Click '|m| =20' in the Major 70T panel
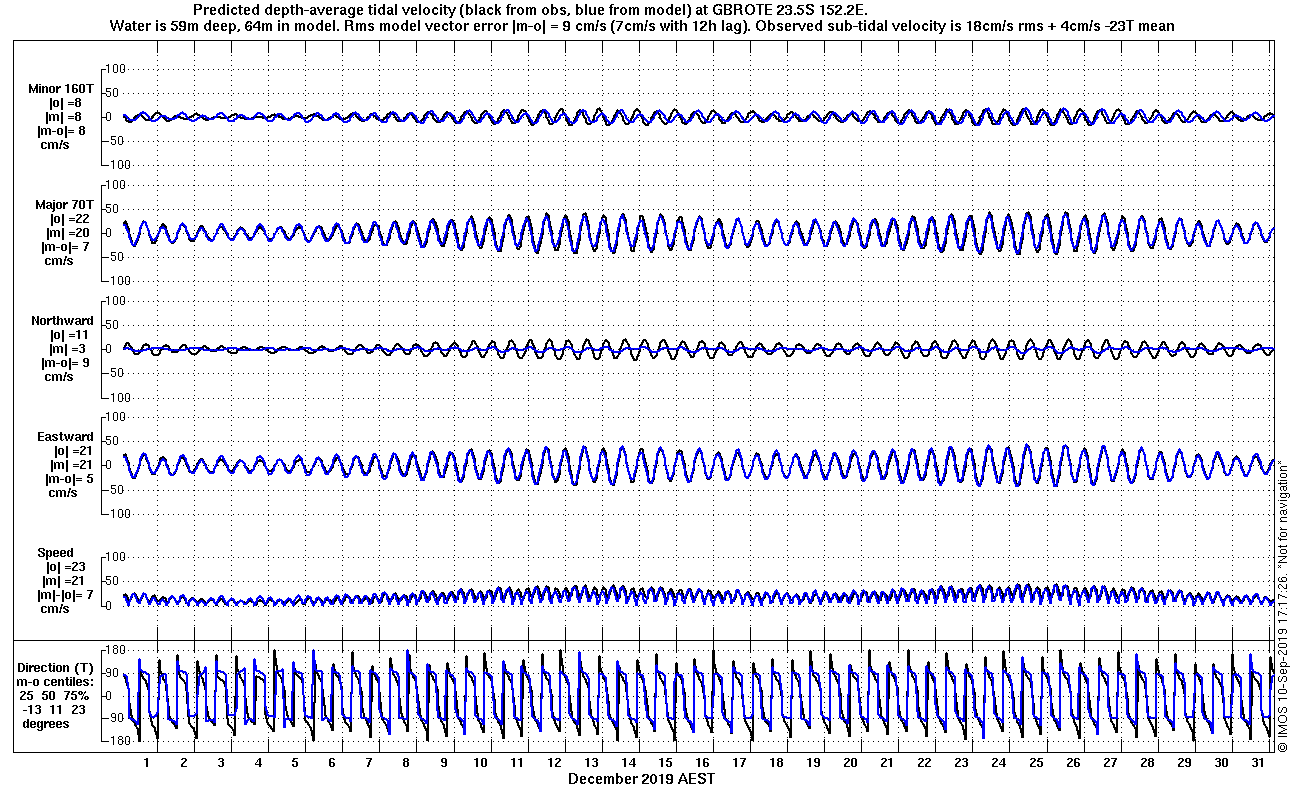This screenshot has width=1300, height=800. pyautogui.click(x=69, y=233)
